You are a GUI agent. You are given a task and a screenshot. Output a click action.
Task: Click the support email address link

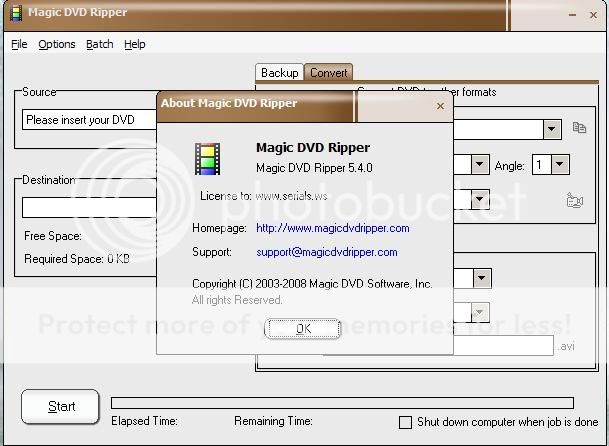326,252
